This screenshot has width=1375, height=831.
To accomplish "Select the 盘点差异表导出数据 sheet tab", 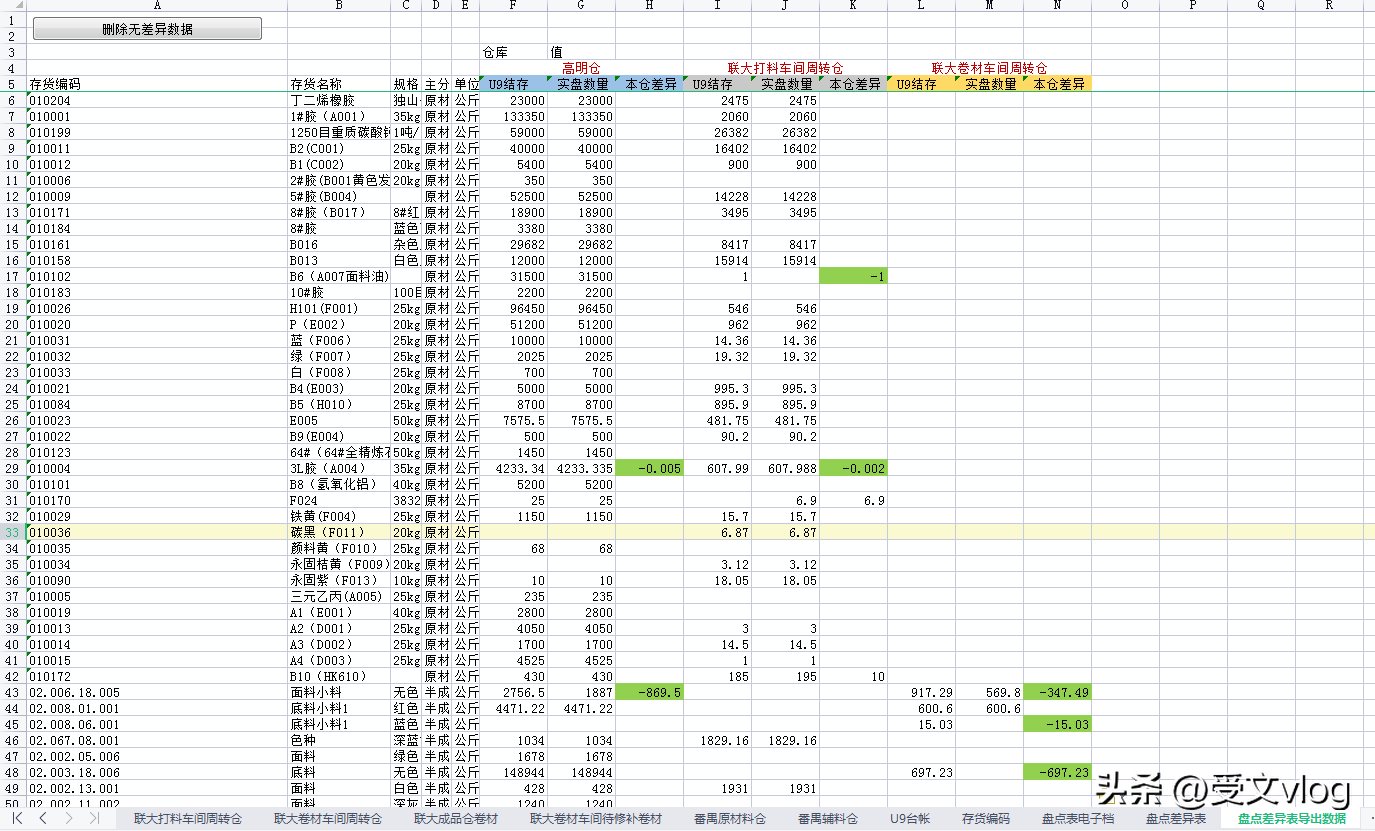I will pyautogui.click(x=1292, y=818).
